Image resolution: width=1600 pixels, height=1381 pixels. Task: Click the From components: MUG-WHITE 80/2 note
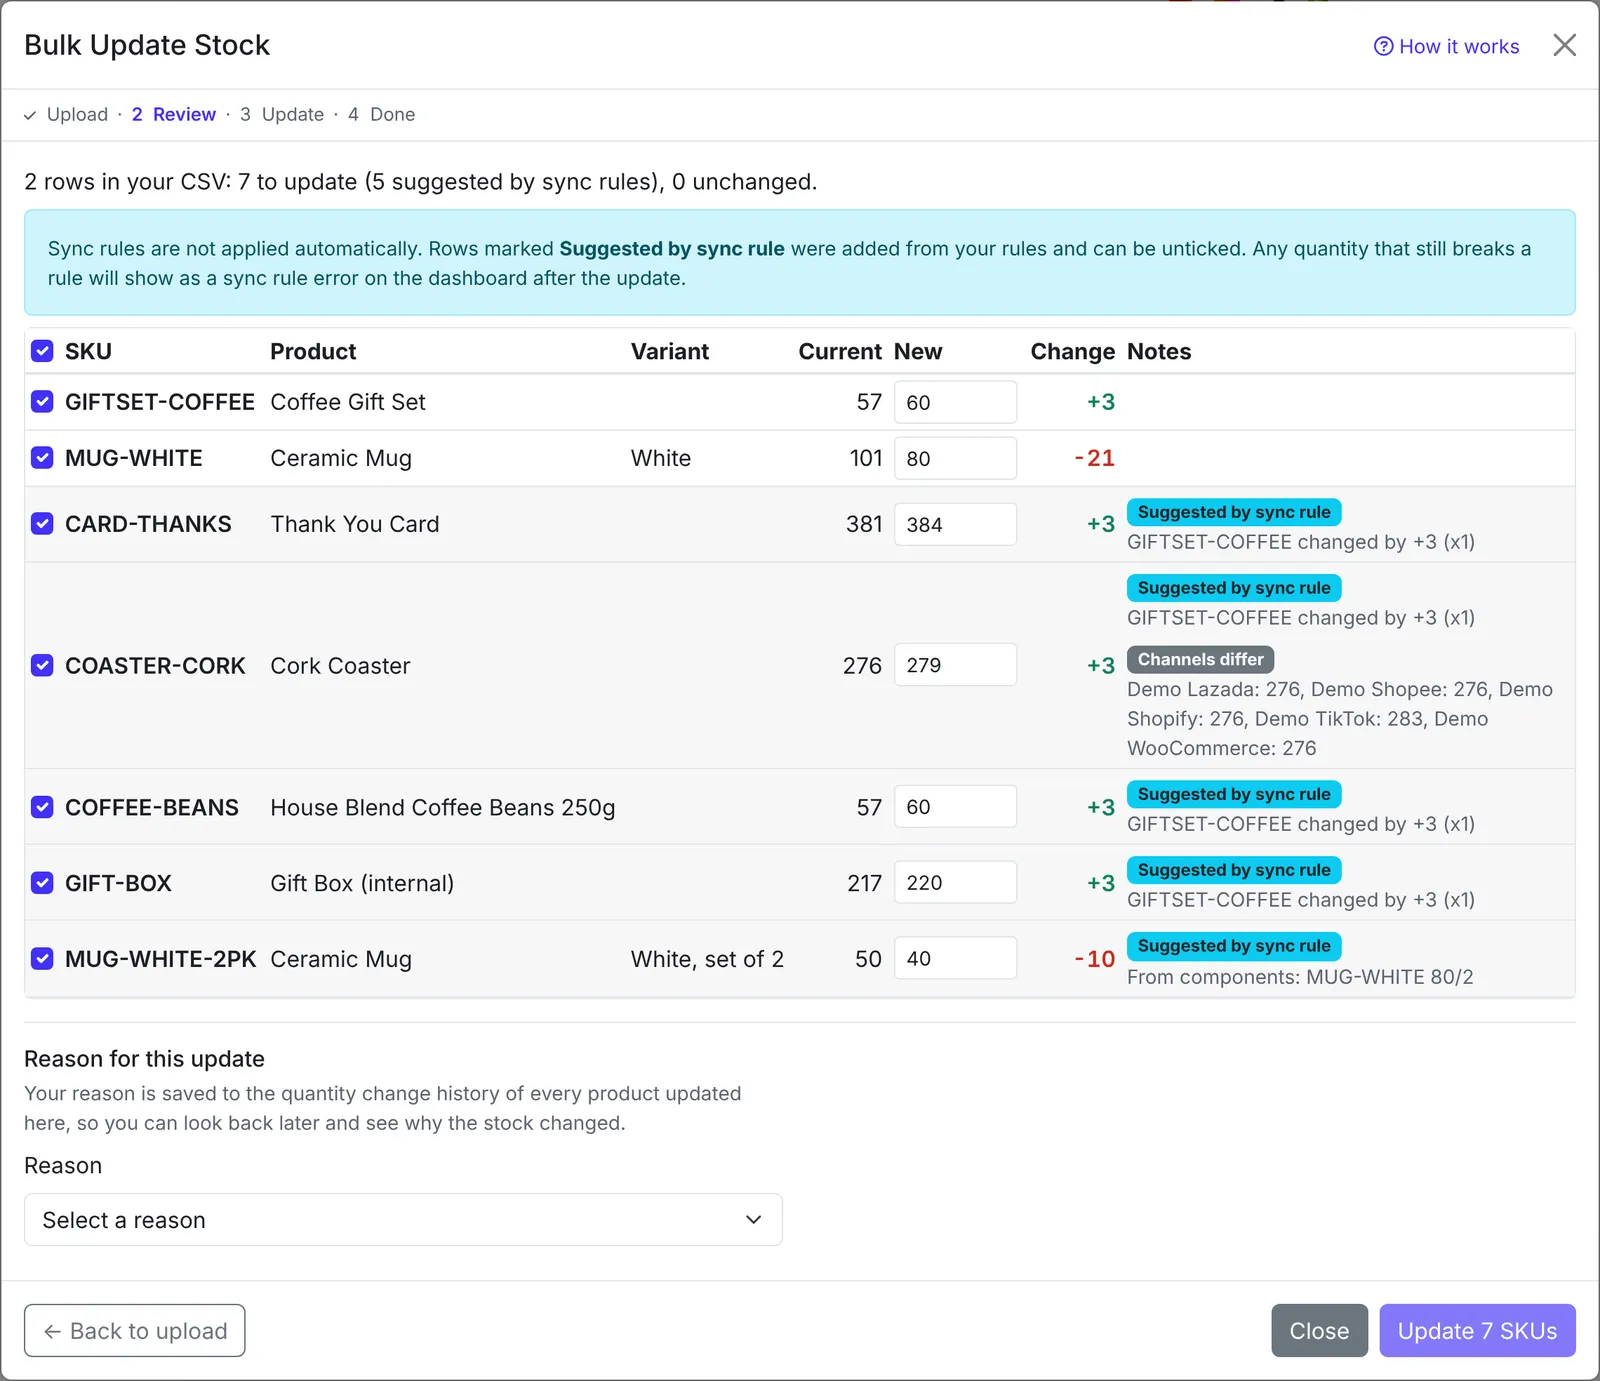tap(1300, 977)
